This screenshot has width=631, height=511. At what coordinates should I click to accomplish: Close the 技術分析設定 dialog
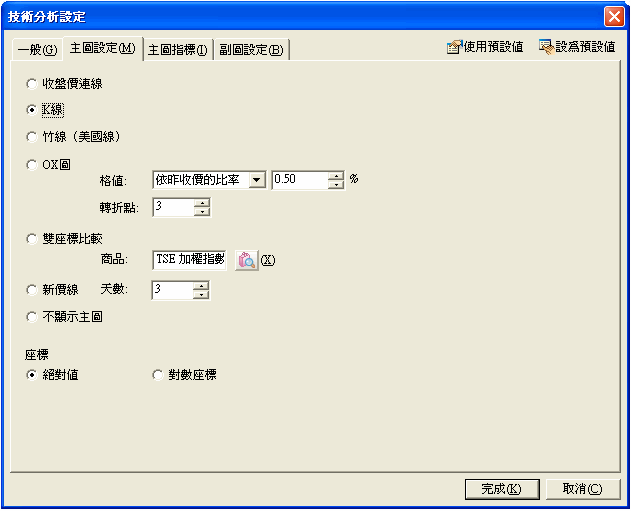tap(614, 17)
